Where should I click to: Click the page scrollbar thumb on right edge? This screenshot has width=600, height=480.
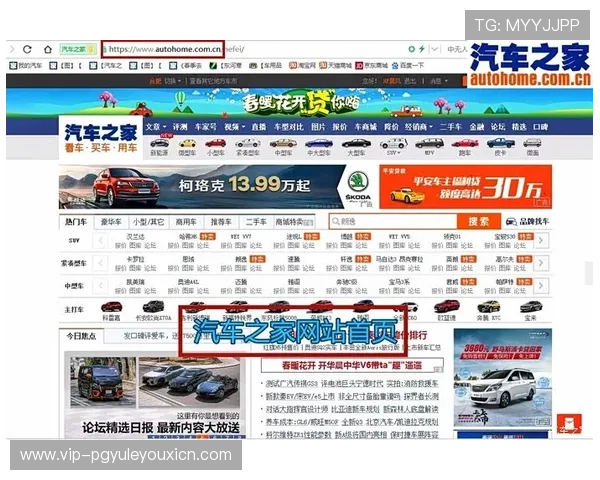(x=589, y=273)
